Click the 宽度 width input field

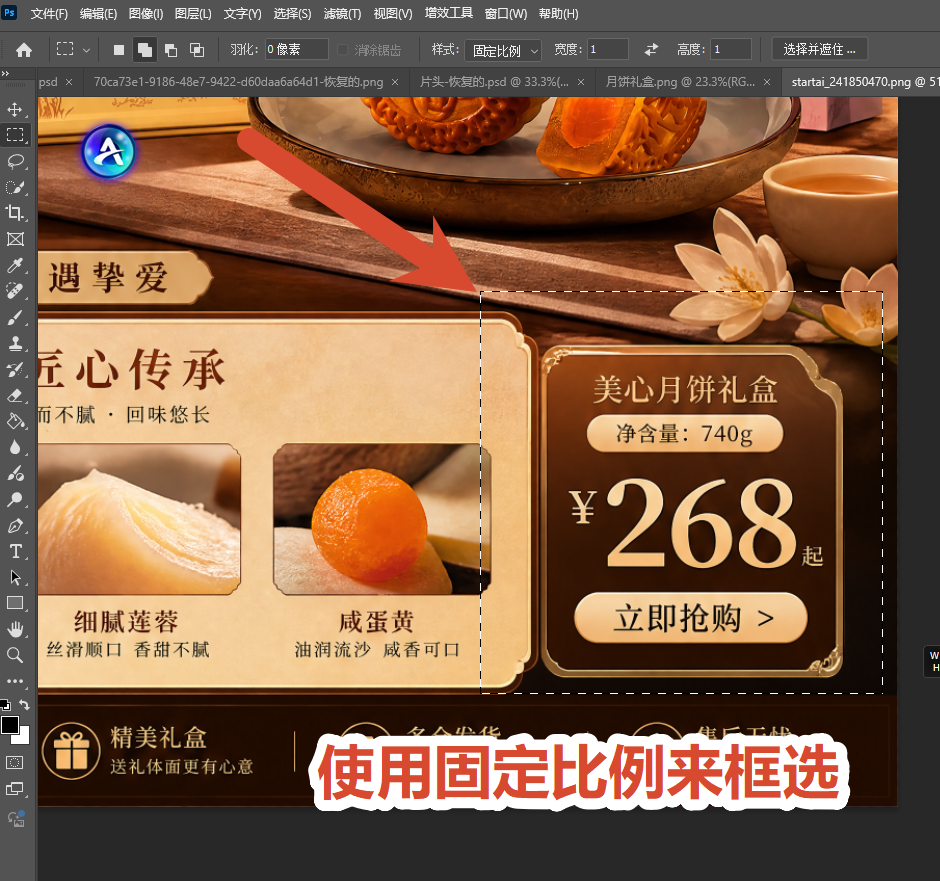pyautogui.click(x=608, y=50)
